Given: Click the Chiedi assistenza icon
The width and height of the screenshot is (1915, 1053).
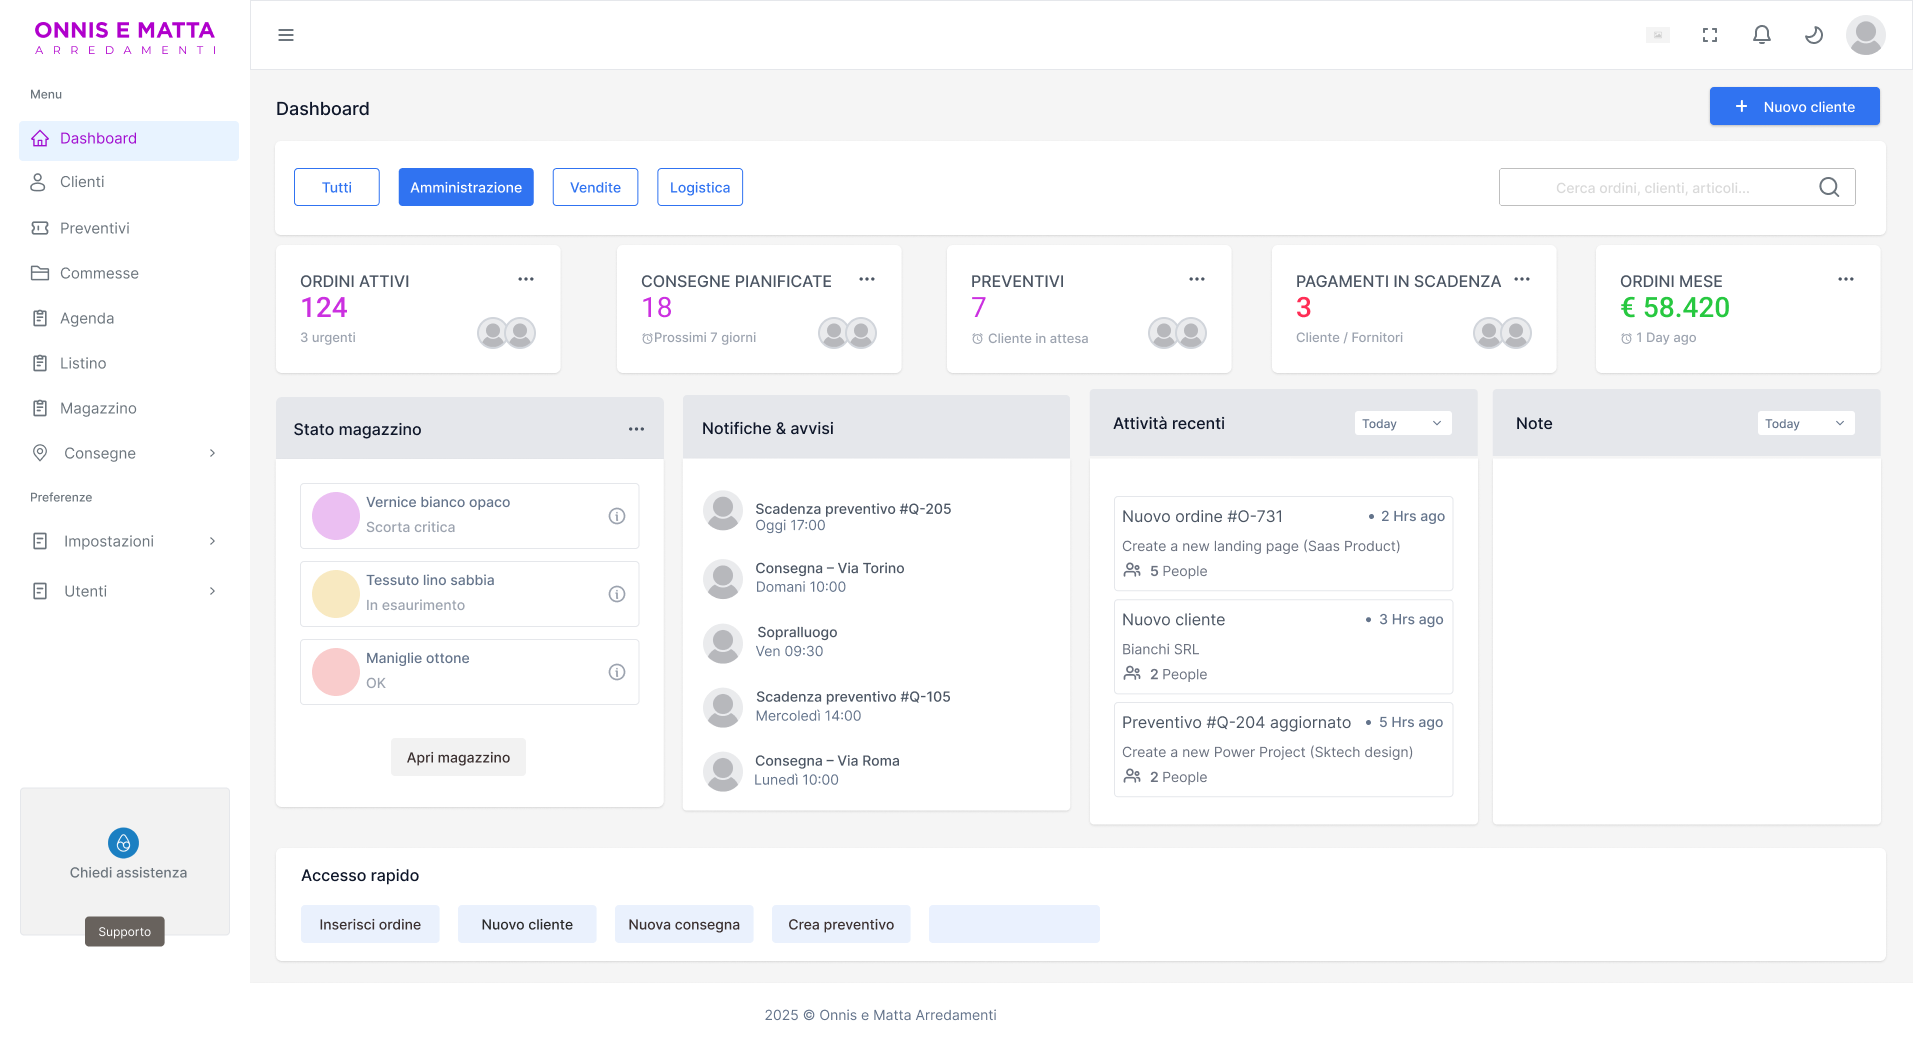Looking at the screenshot, I should tap(123, 843).
